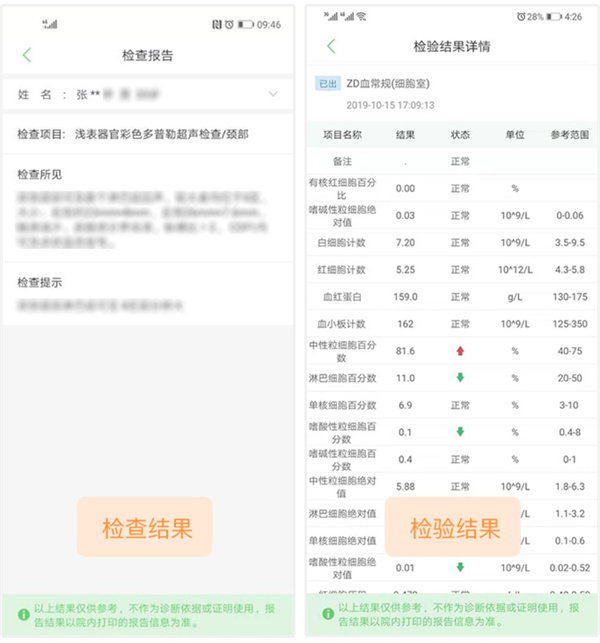Tap the 检查项目 value 浅表器官彩色多普勒超声检查/颈部
600x643 pixels.
[162, 134]
